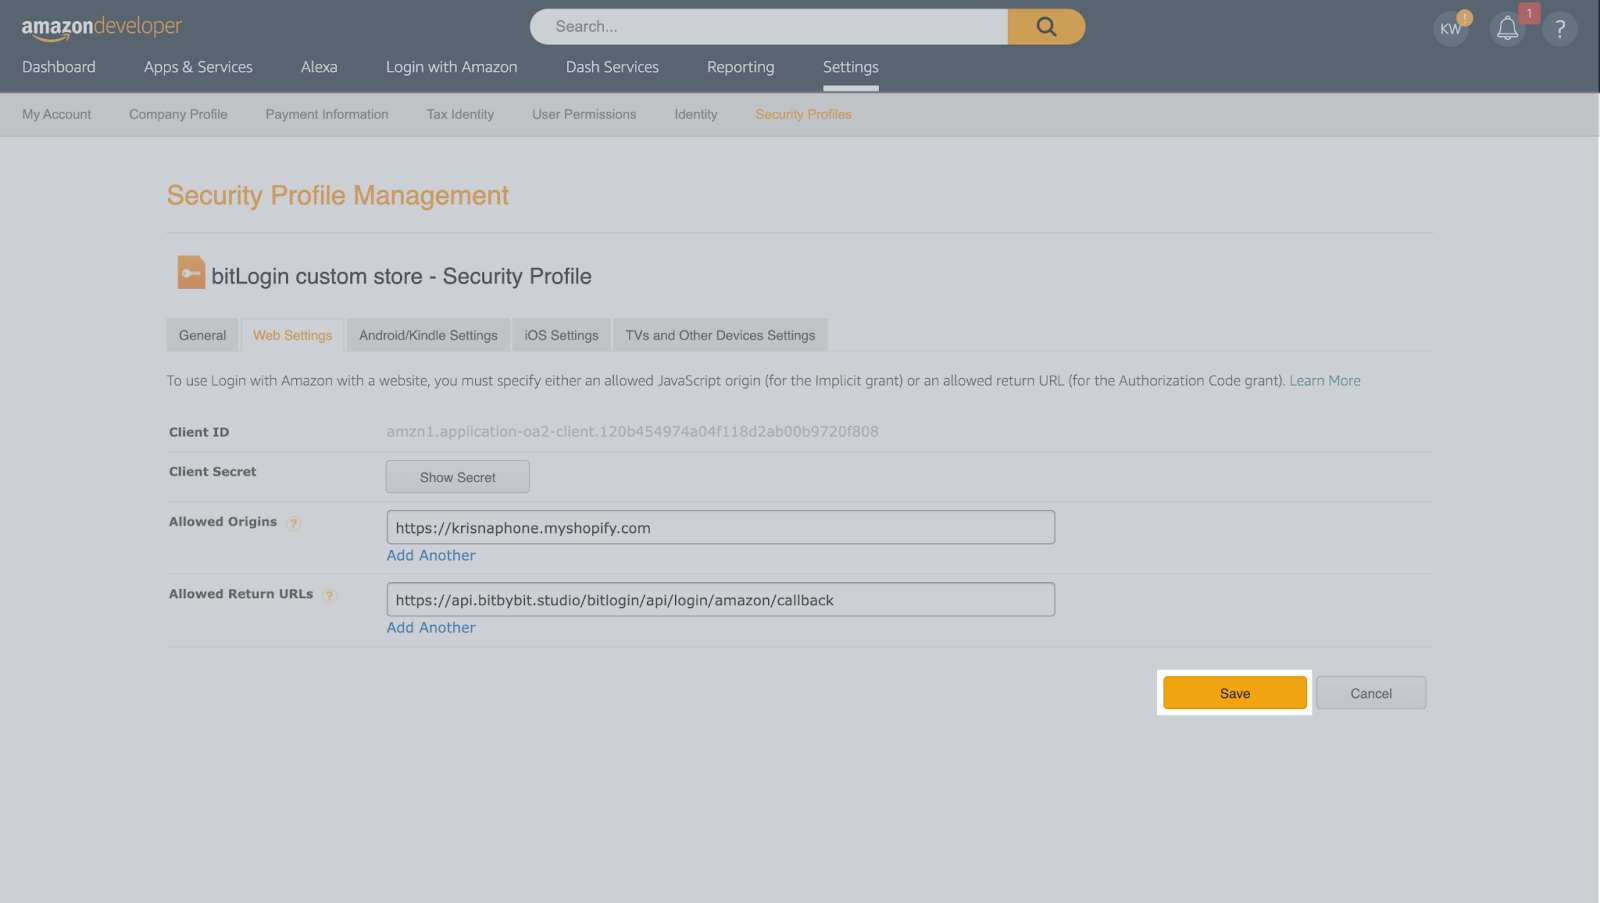Image resolution: width=1600 pixels, height=903 pixels.
Task: Open the Alexa menu item
Action: [319, 67]
